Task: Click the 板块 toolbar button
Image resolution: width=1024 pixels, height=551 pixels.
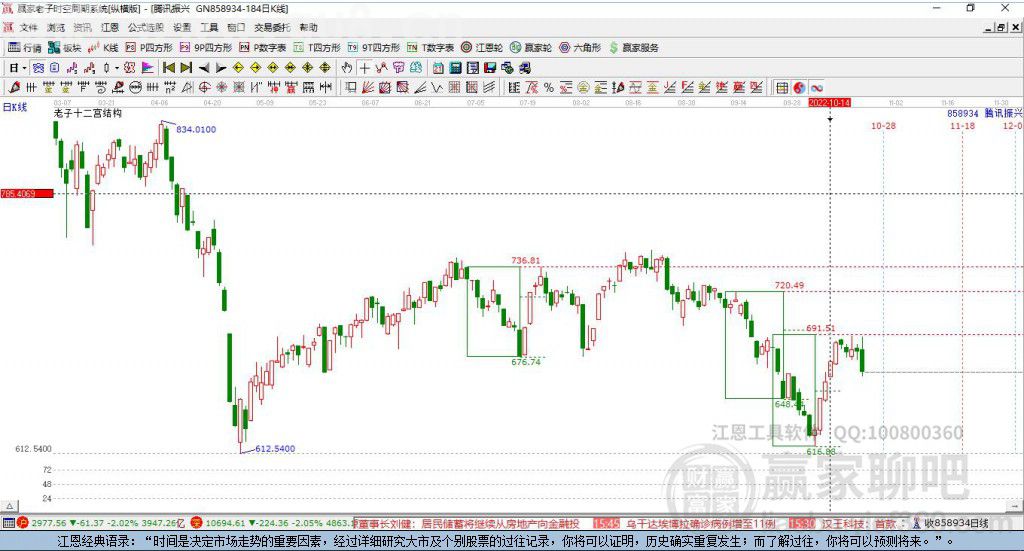Action: coord(65,48)
